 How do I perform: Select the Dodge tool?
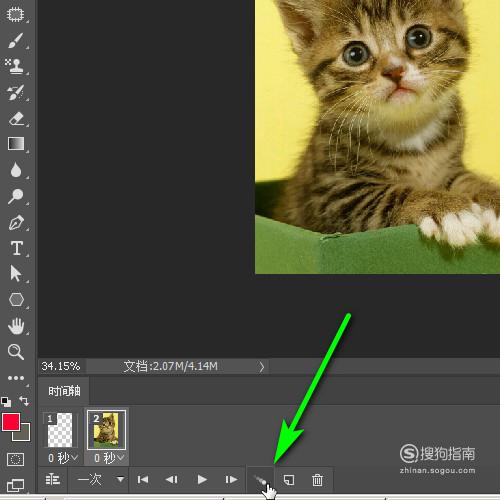[15, 196]
